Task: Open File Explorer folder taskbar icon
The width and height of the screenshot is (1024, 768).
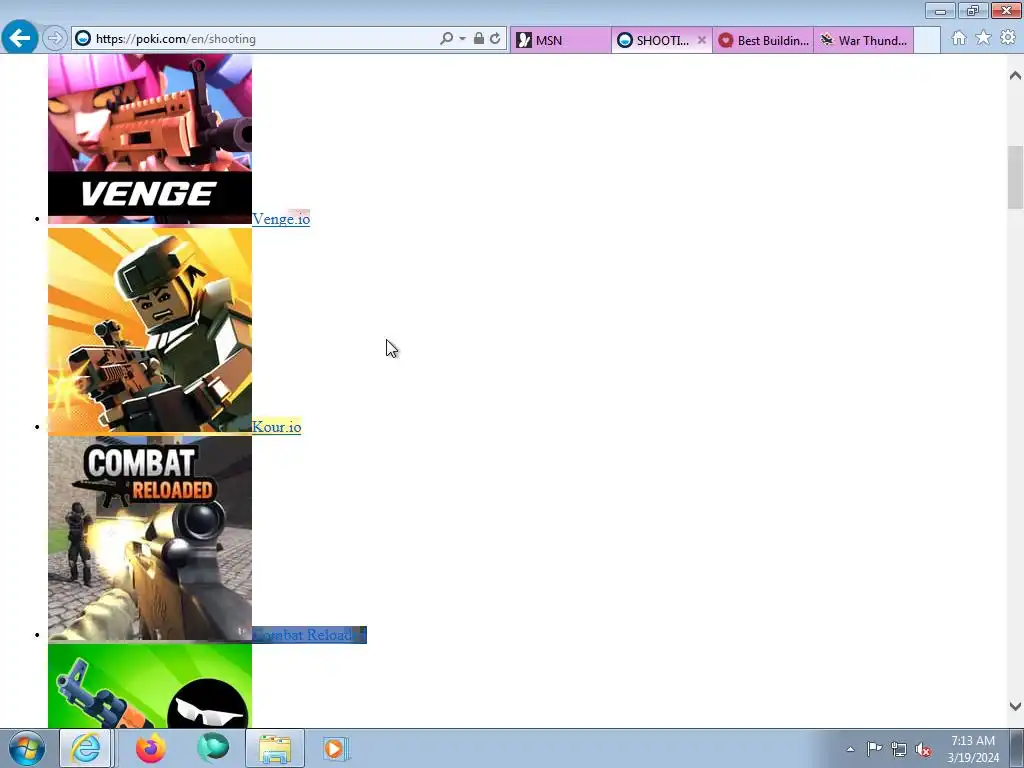Action: point(275,748)
